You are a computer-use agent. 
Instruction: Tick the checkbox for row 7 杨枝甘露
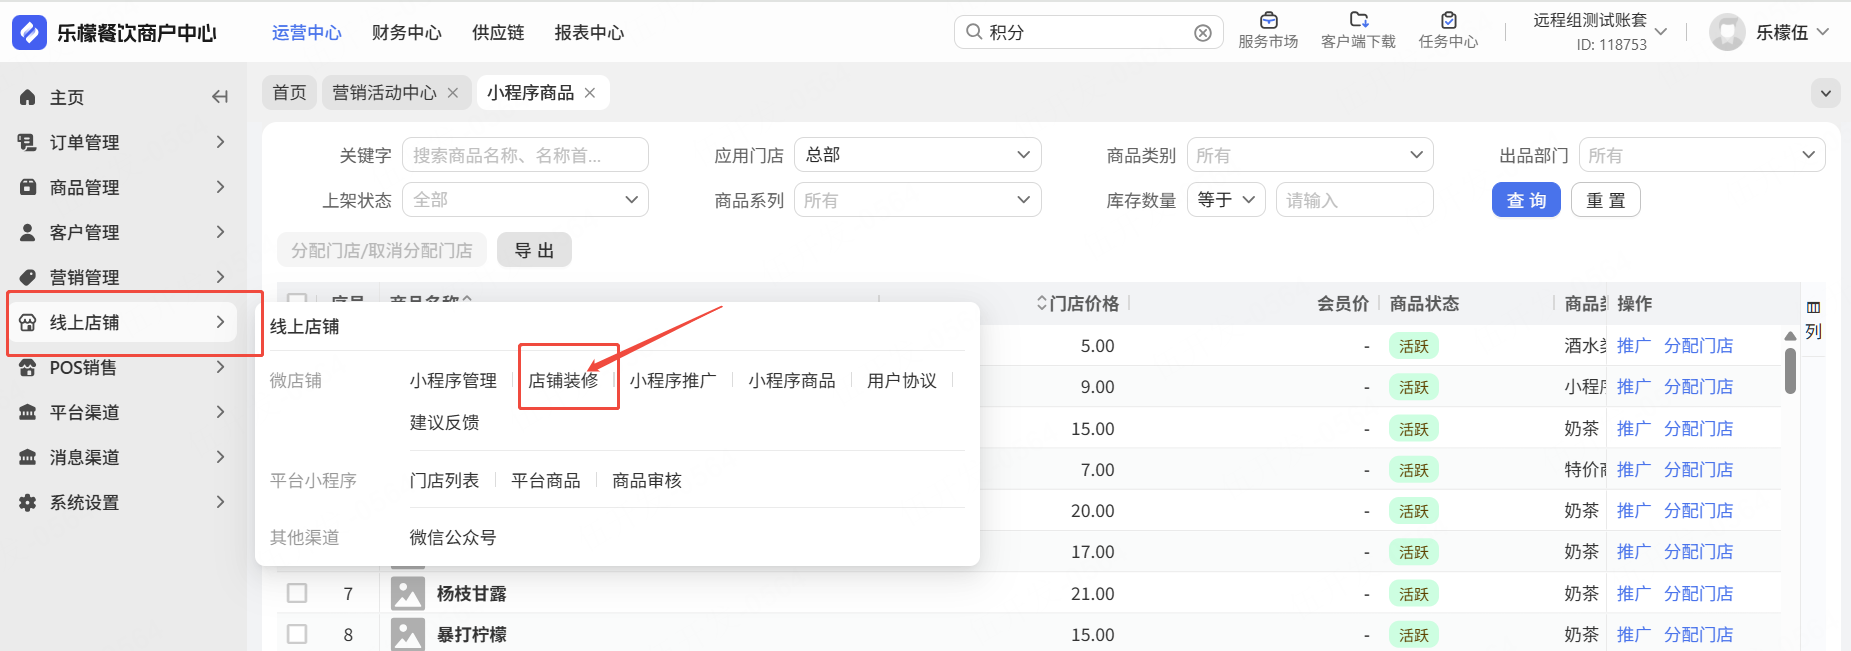click(x=297, y=593)
